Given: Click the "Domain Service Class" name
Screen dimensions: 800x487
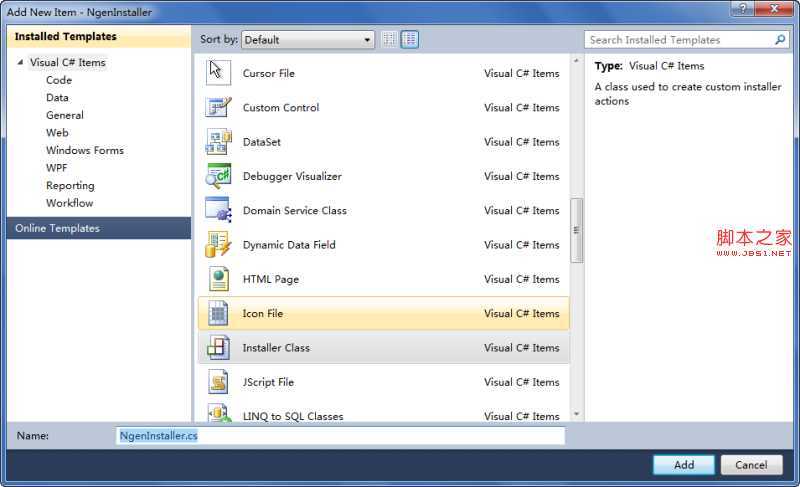Looking at the screenshot, I should [x=295, y=210].
